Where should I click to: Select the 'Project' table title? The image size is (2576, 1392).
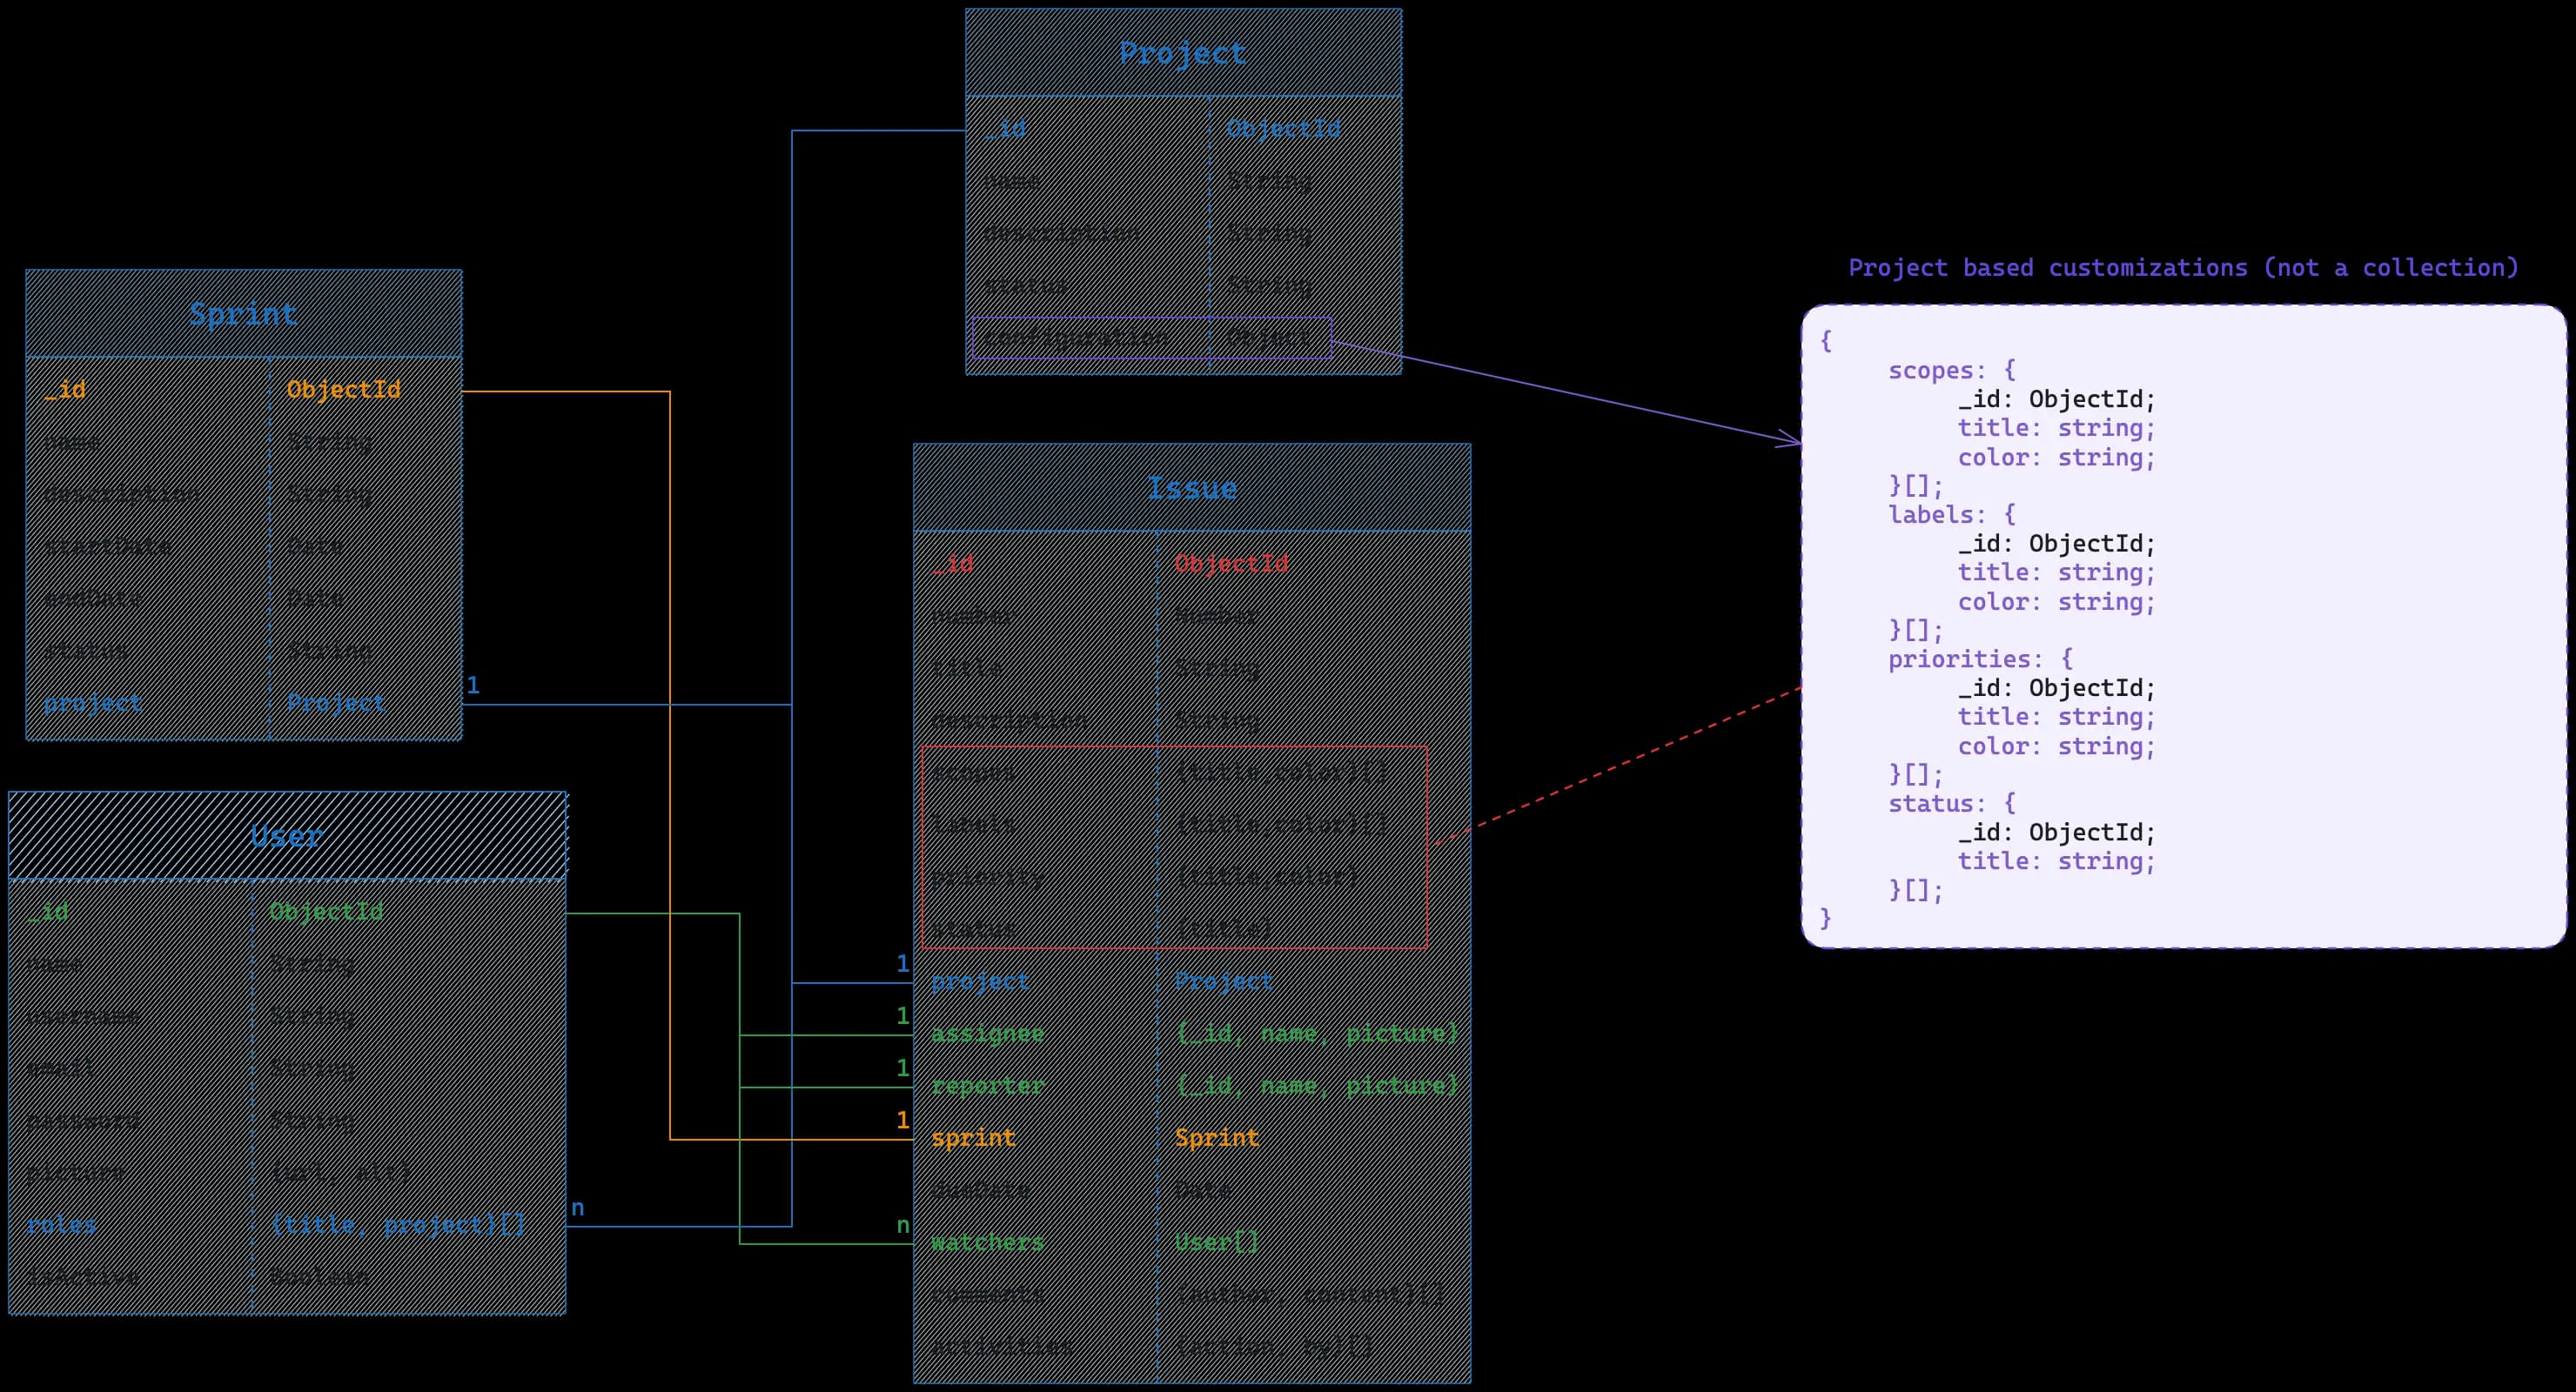pyautogui.click(x=1183, y=53)
